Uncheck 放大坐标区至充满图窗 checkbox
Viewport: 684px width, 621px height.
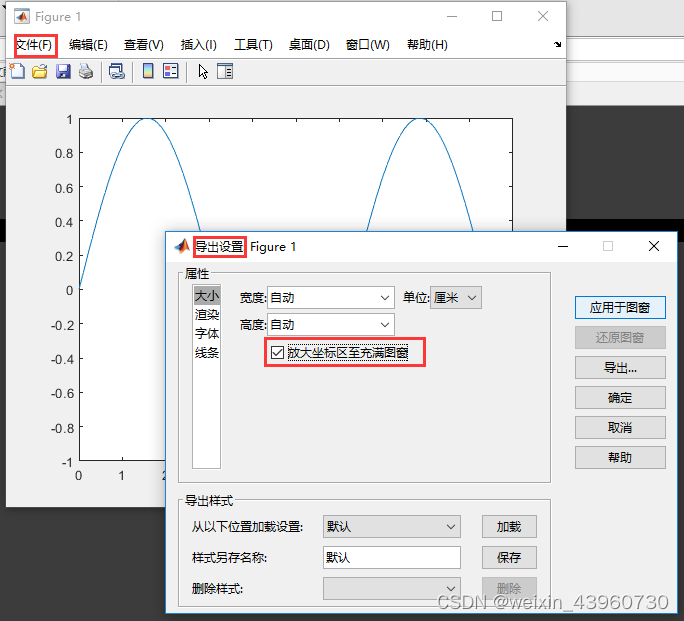point(277,352)
